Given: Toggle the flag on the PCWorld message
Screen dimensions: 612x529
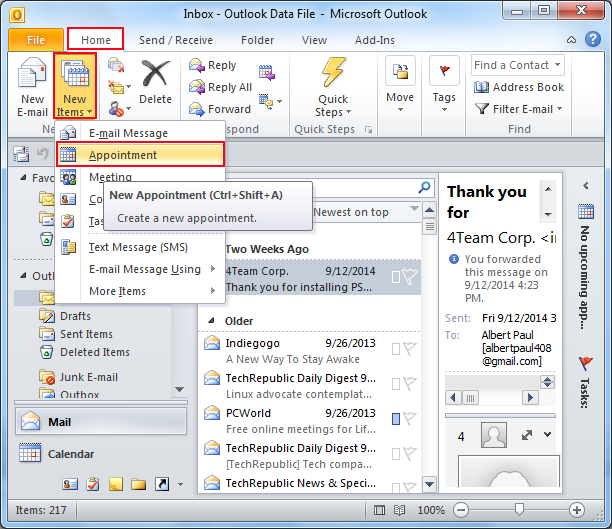Looking at the screenshot, I should coord(410,419).
